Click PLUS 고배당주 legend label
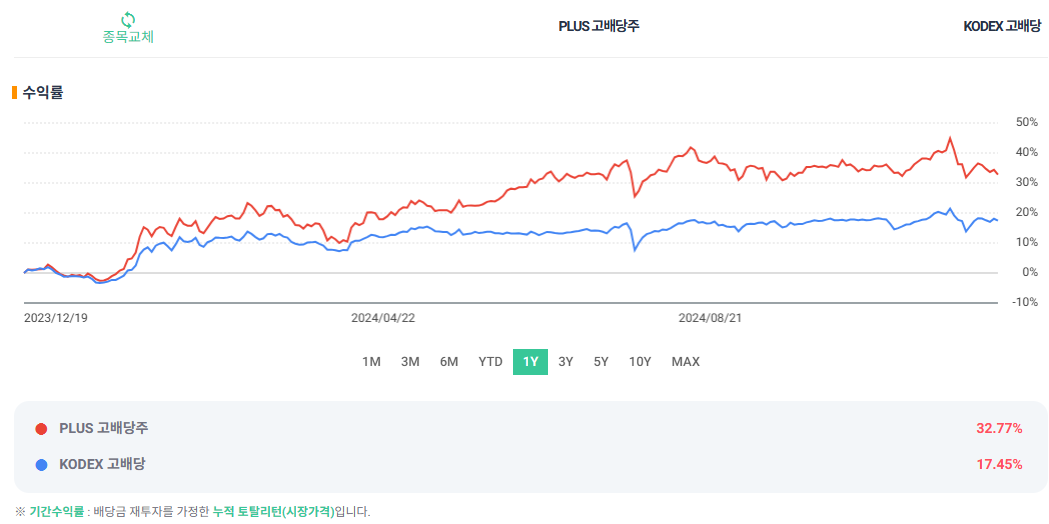 click(104, 428)
